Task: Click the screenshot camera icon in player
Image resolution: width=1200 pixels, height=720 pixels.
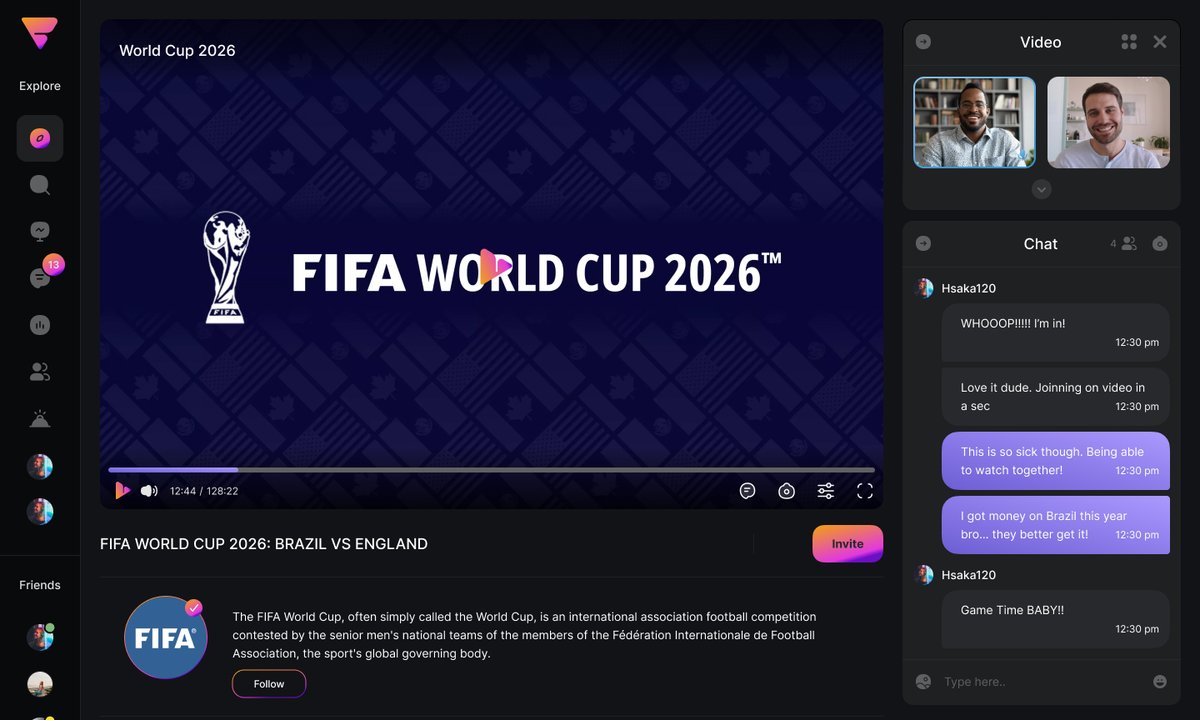Action: point(786,491)
